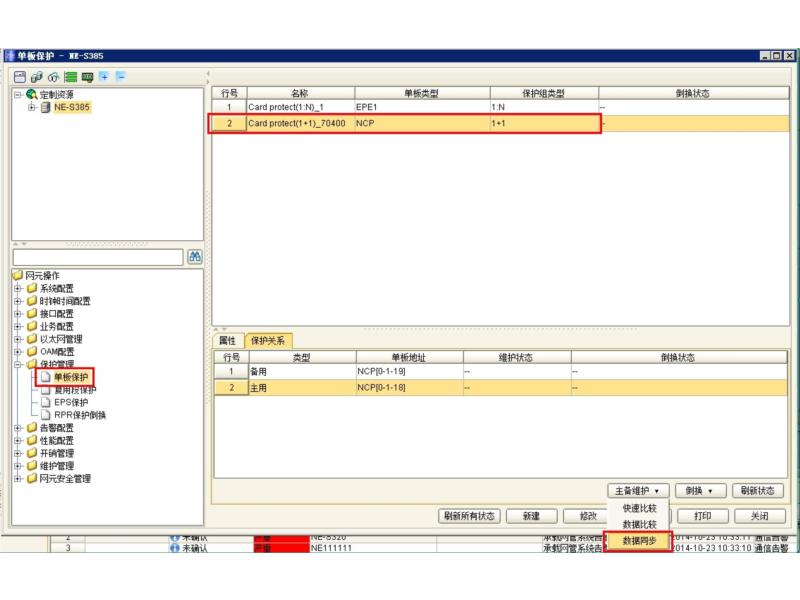Select EPS保护 in the navigation tree
This screenshot has height=600, width=800.
click(71, 402)
